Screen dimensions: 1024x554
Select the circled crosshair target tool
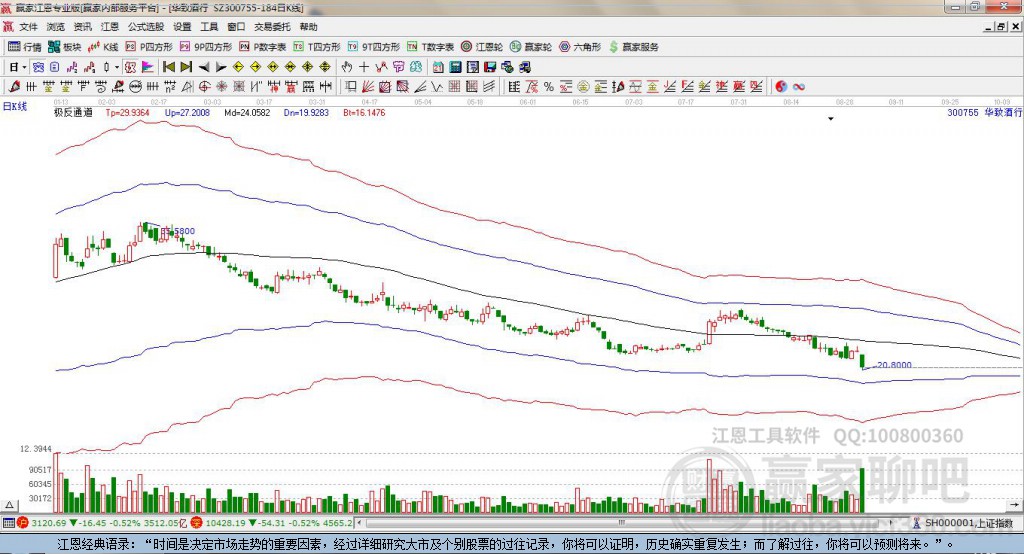[204, 86]
